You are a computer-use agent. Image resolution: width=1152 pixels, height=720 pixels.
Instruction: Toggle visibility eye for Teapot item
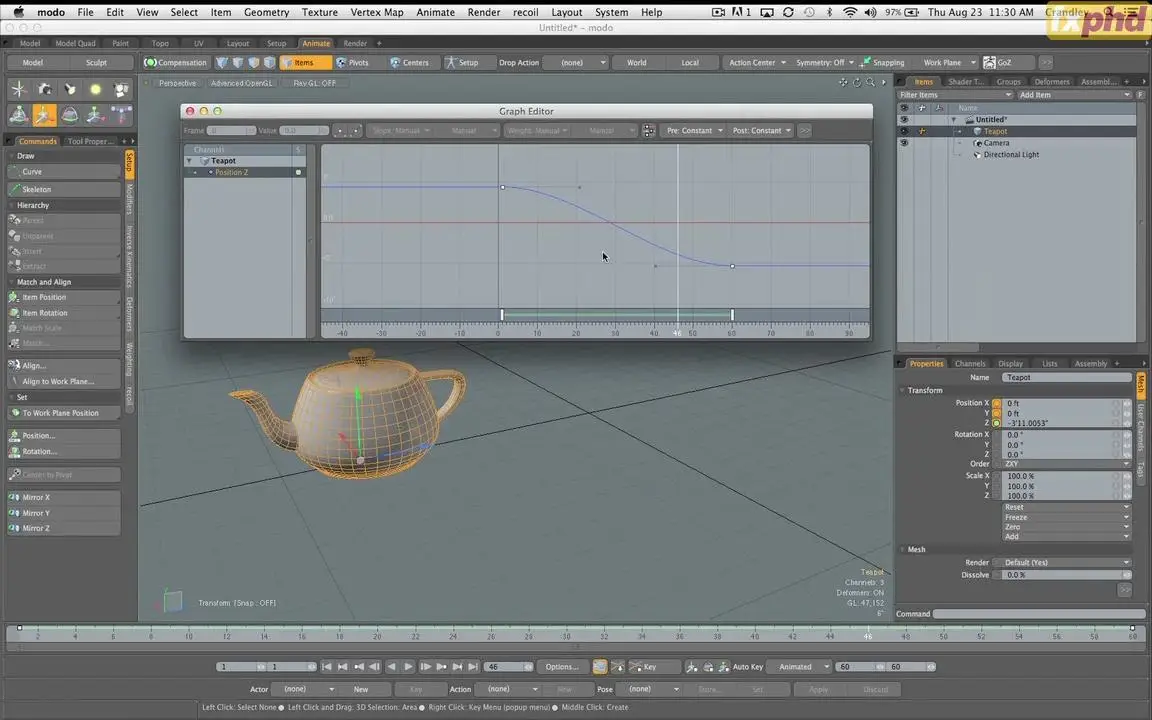[904, 132]
